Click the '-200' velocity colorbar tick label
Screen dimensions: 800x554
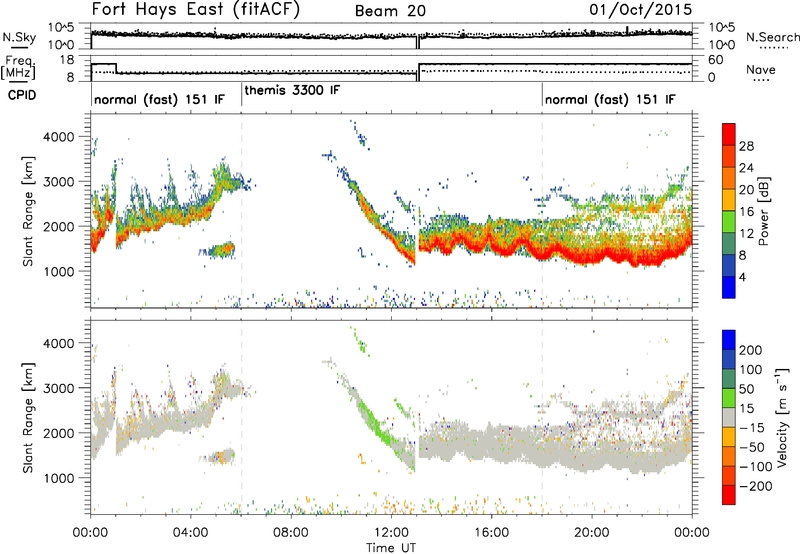(754, 486)
